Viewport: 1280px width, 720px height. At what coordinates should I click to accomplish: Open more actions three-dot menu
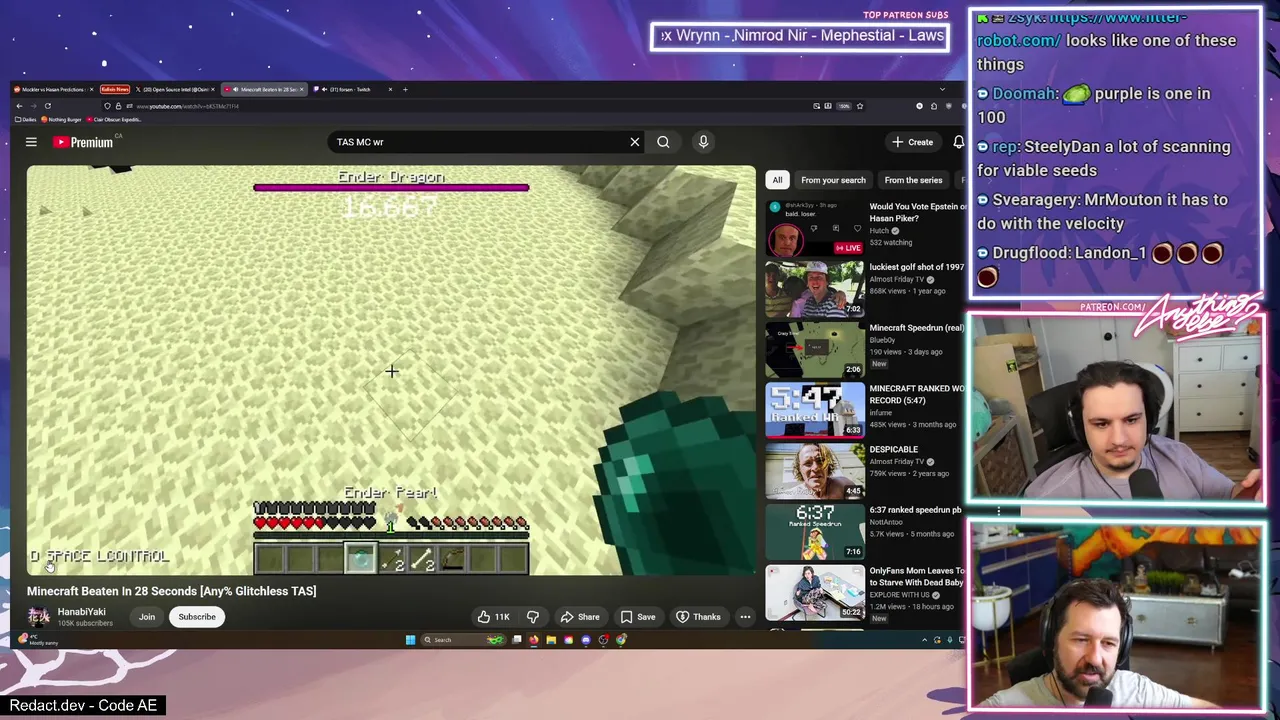point(745,617)
